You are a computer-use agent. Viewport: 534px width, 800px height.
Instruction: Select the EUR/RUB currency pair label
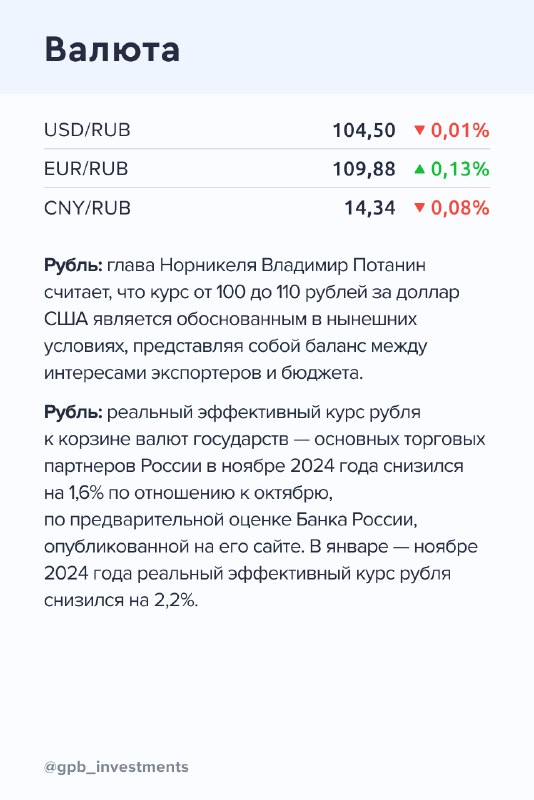click(x=86, y=169)
